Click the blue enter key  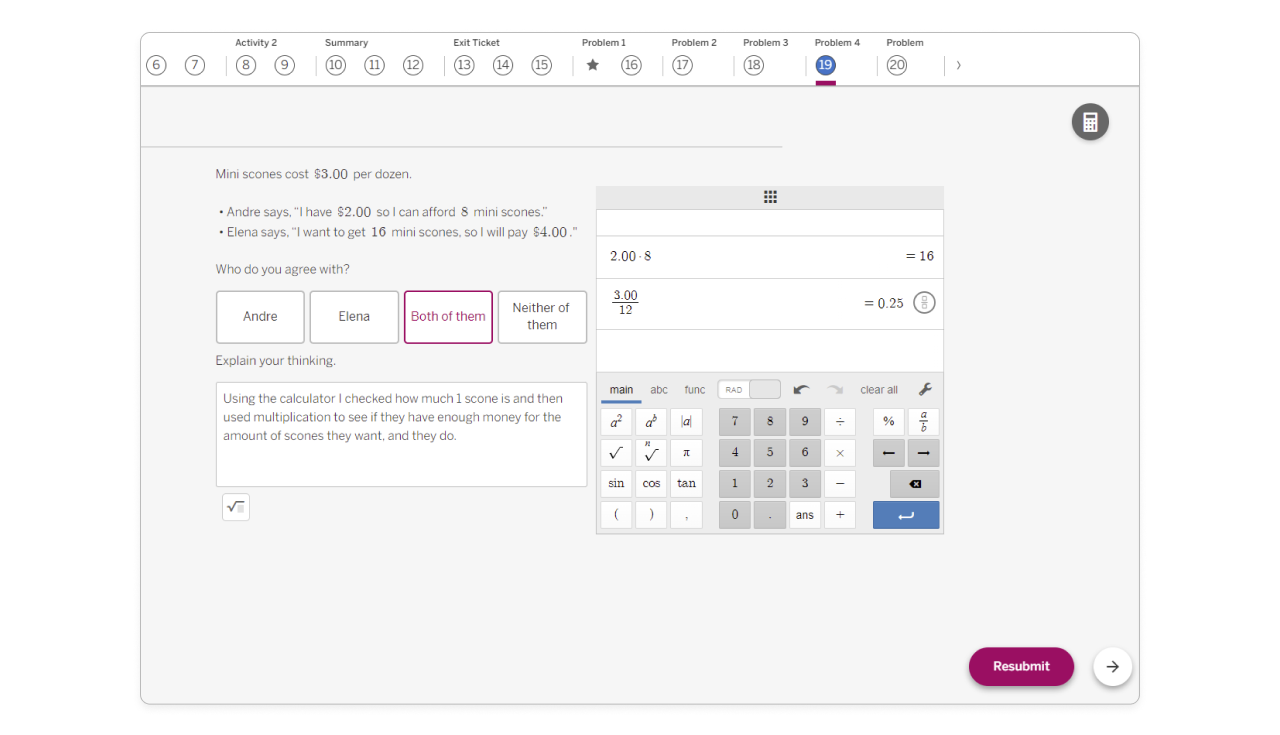pos(905,515)
